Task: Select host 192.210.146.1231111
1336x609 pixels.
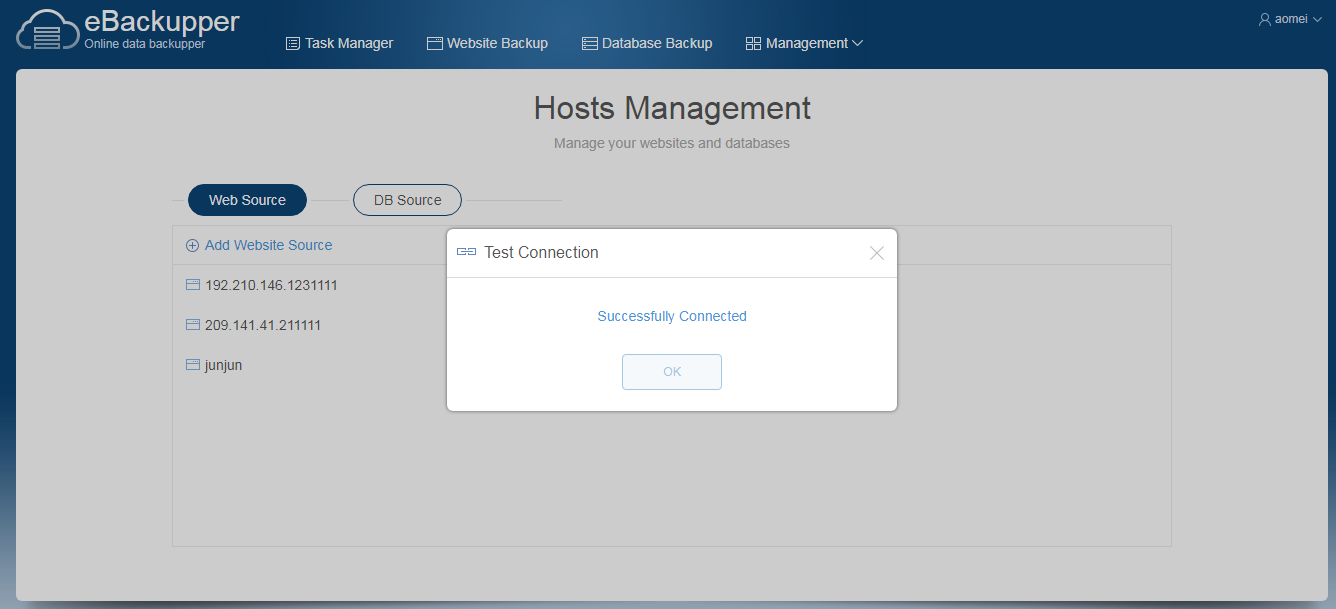Action: (271, 285)
